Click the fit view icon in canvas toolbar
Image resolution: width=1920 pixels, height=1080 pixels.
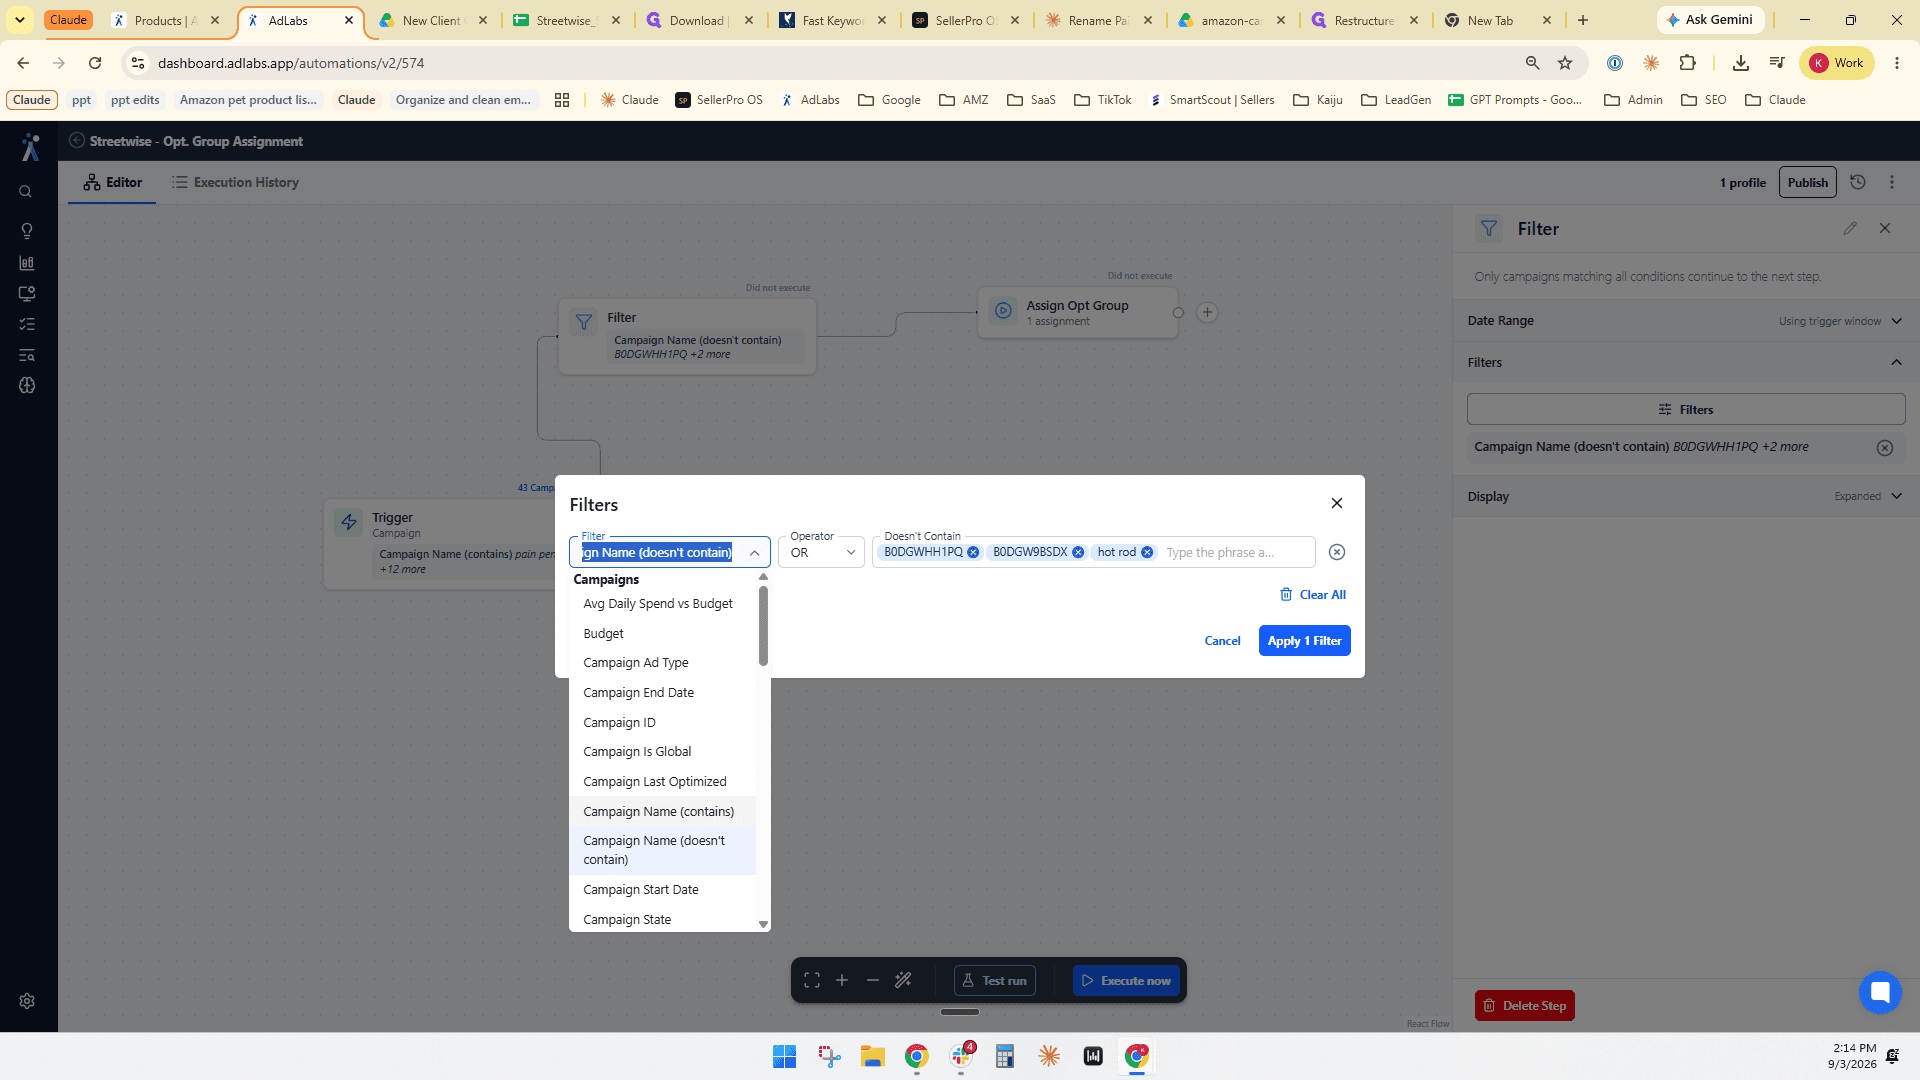pyautogui.click(x=812, y=981)
